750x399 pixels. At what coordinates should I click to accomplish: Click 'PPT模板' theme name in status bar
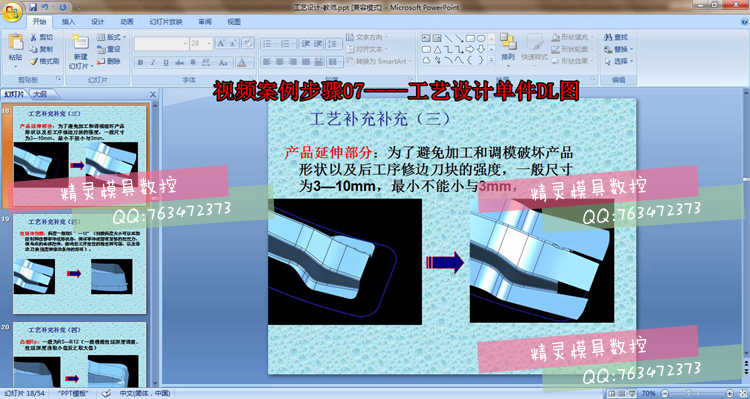click(x=73, y=393)
